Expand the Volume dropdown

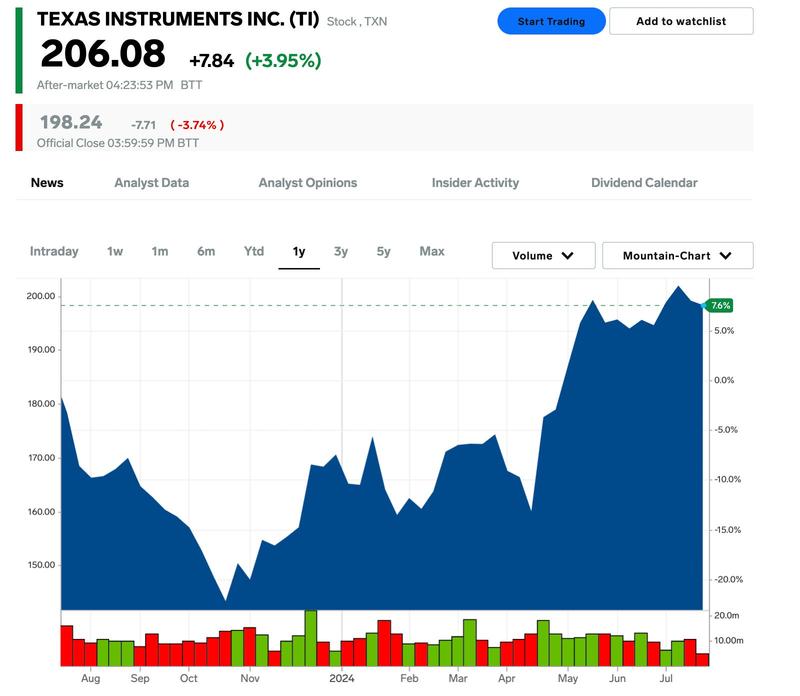coord(543,256)
